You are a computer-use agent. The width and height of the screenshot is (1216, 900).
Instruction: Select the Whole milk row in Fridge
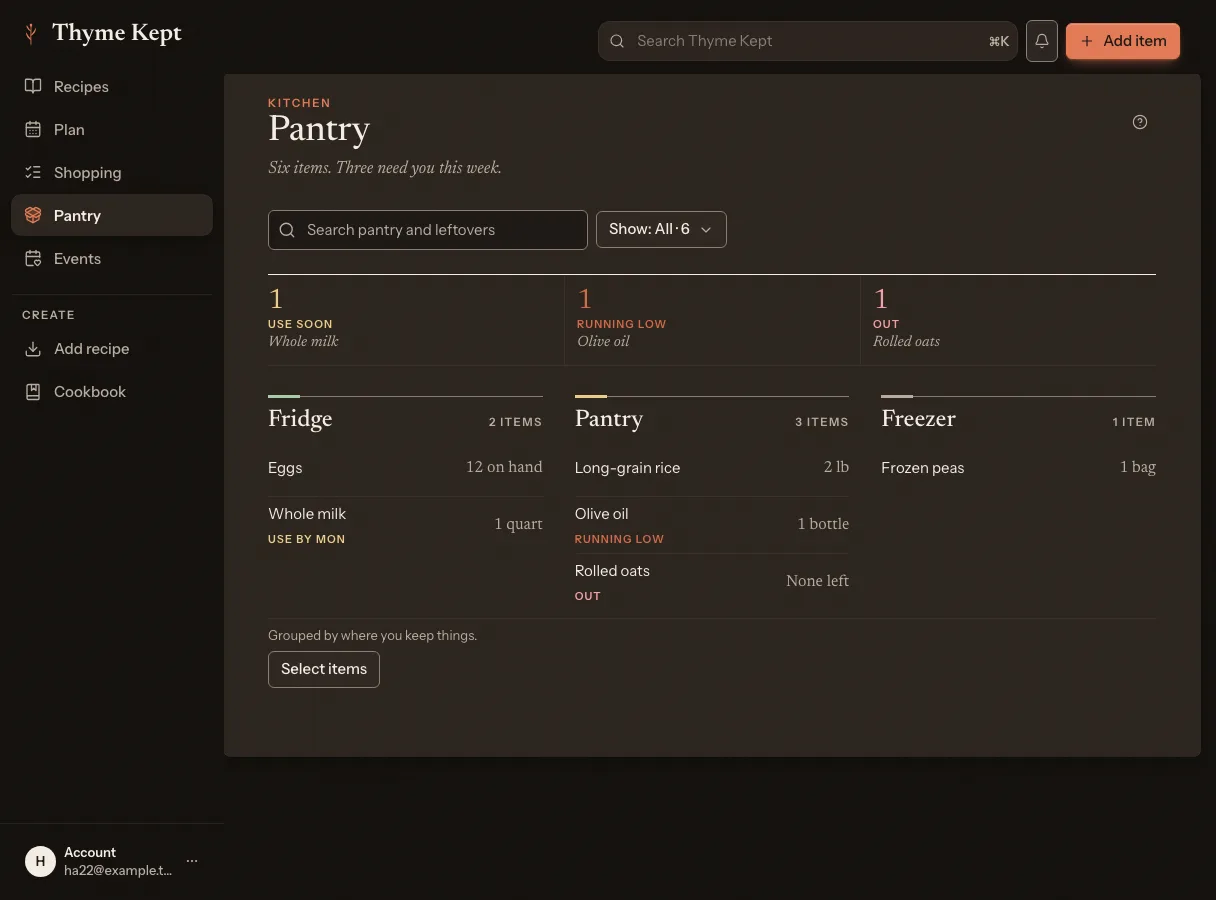405,525
